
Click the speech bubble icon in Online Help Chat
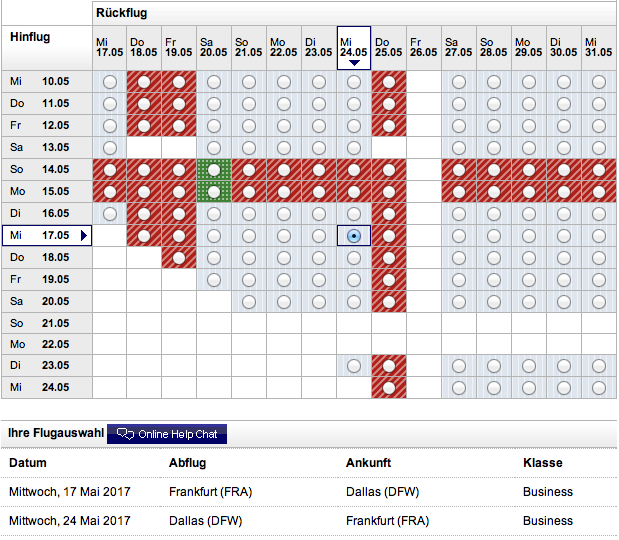pyautogui.click(x=125, y=434)
